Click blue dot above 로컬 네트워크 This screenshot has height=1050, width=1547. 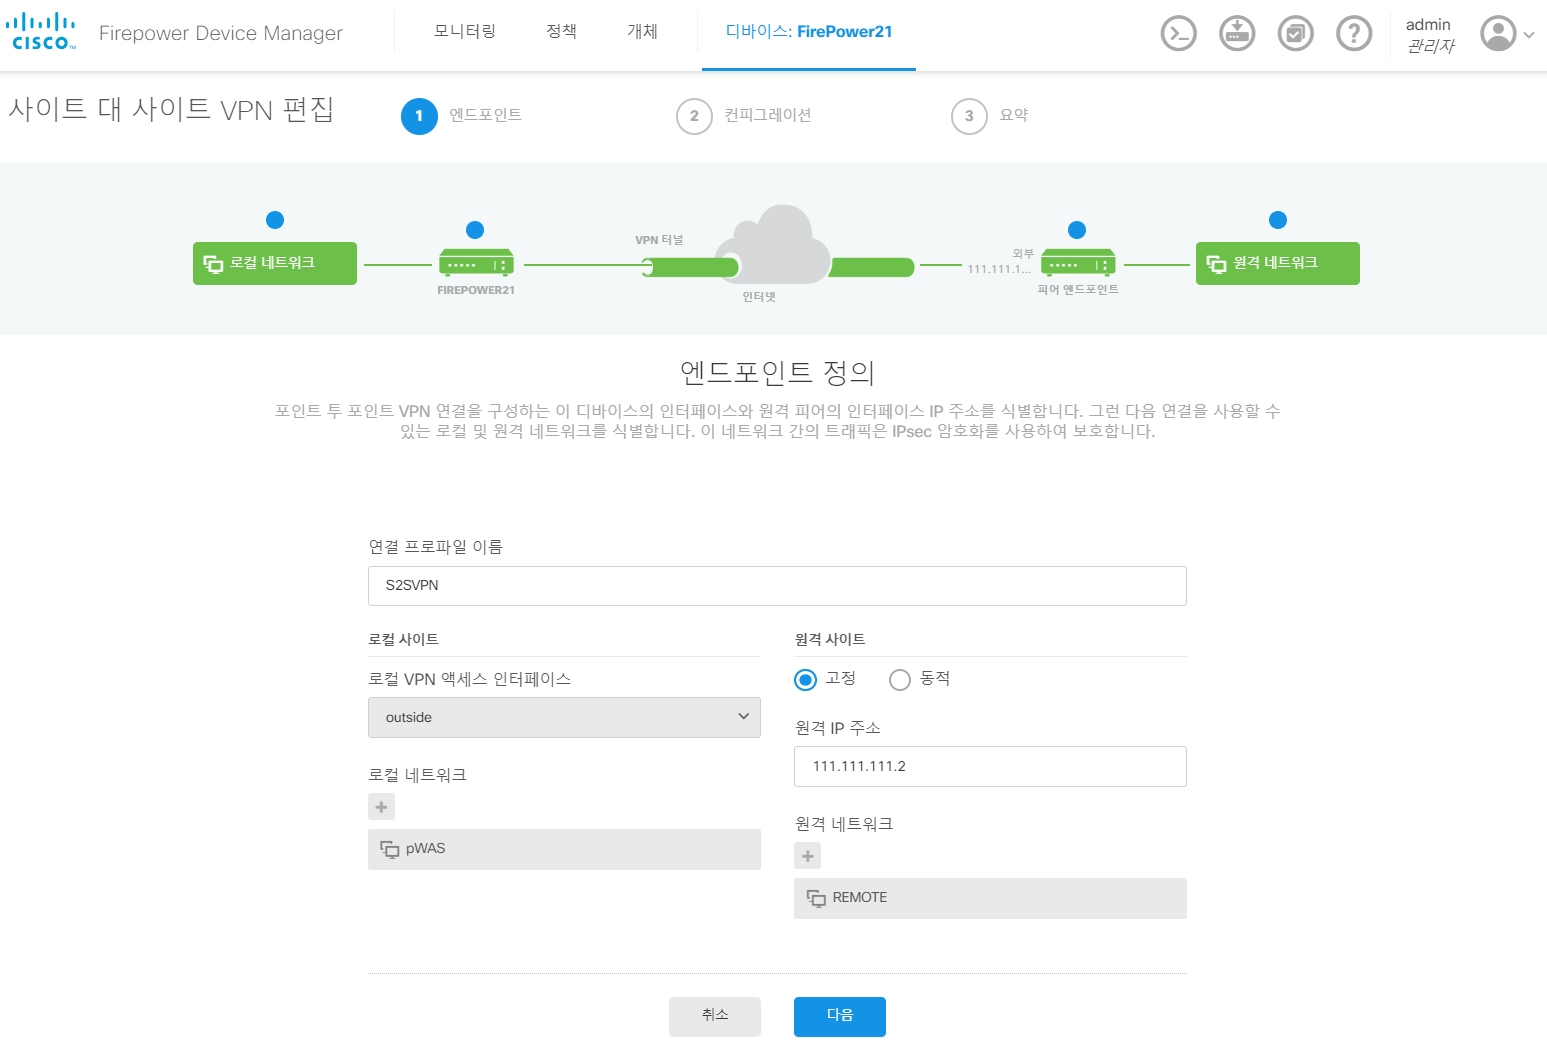[x=275, y=220]
